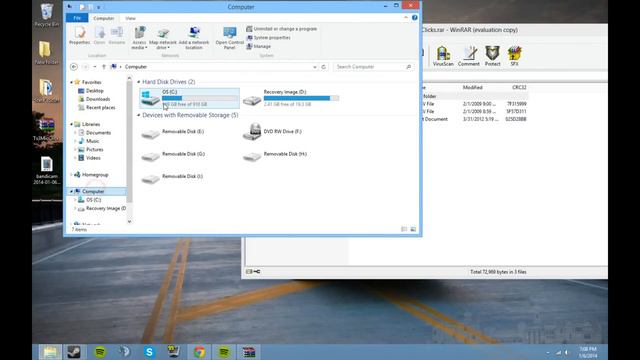Switch to details view icon
This screenshot has width=640, height=360.
click(x=404, y=229)
